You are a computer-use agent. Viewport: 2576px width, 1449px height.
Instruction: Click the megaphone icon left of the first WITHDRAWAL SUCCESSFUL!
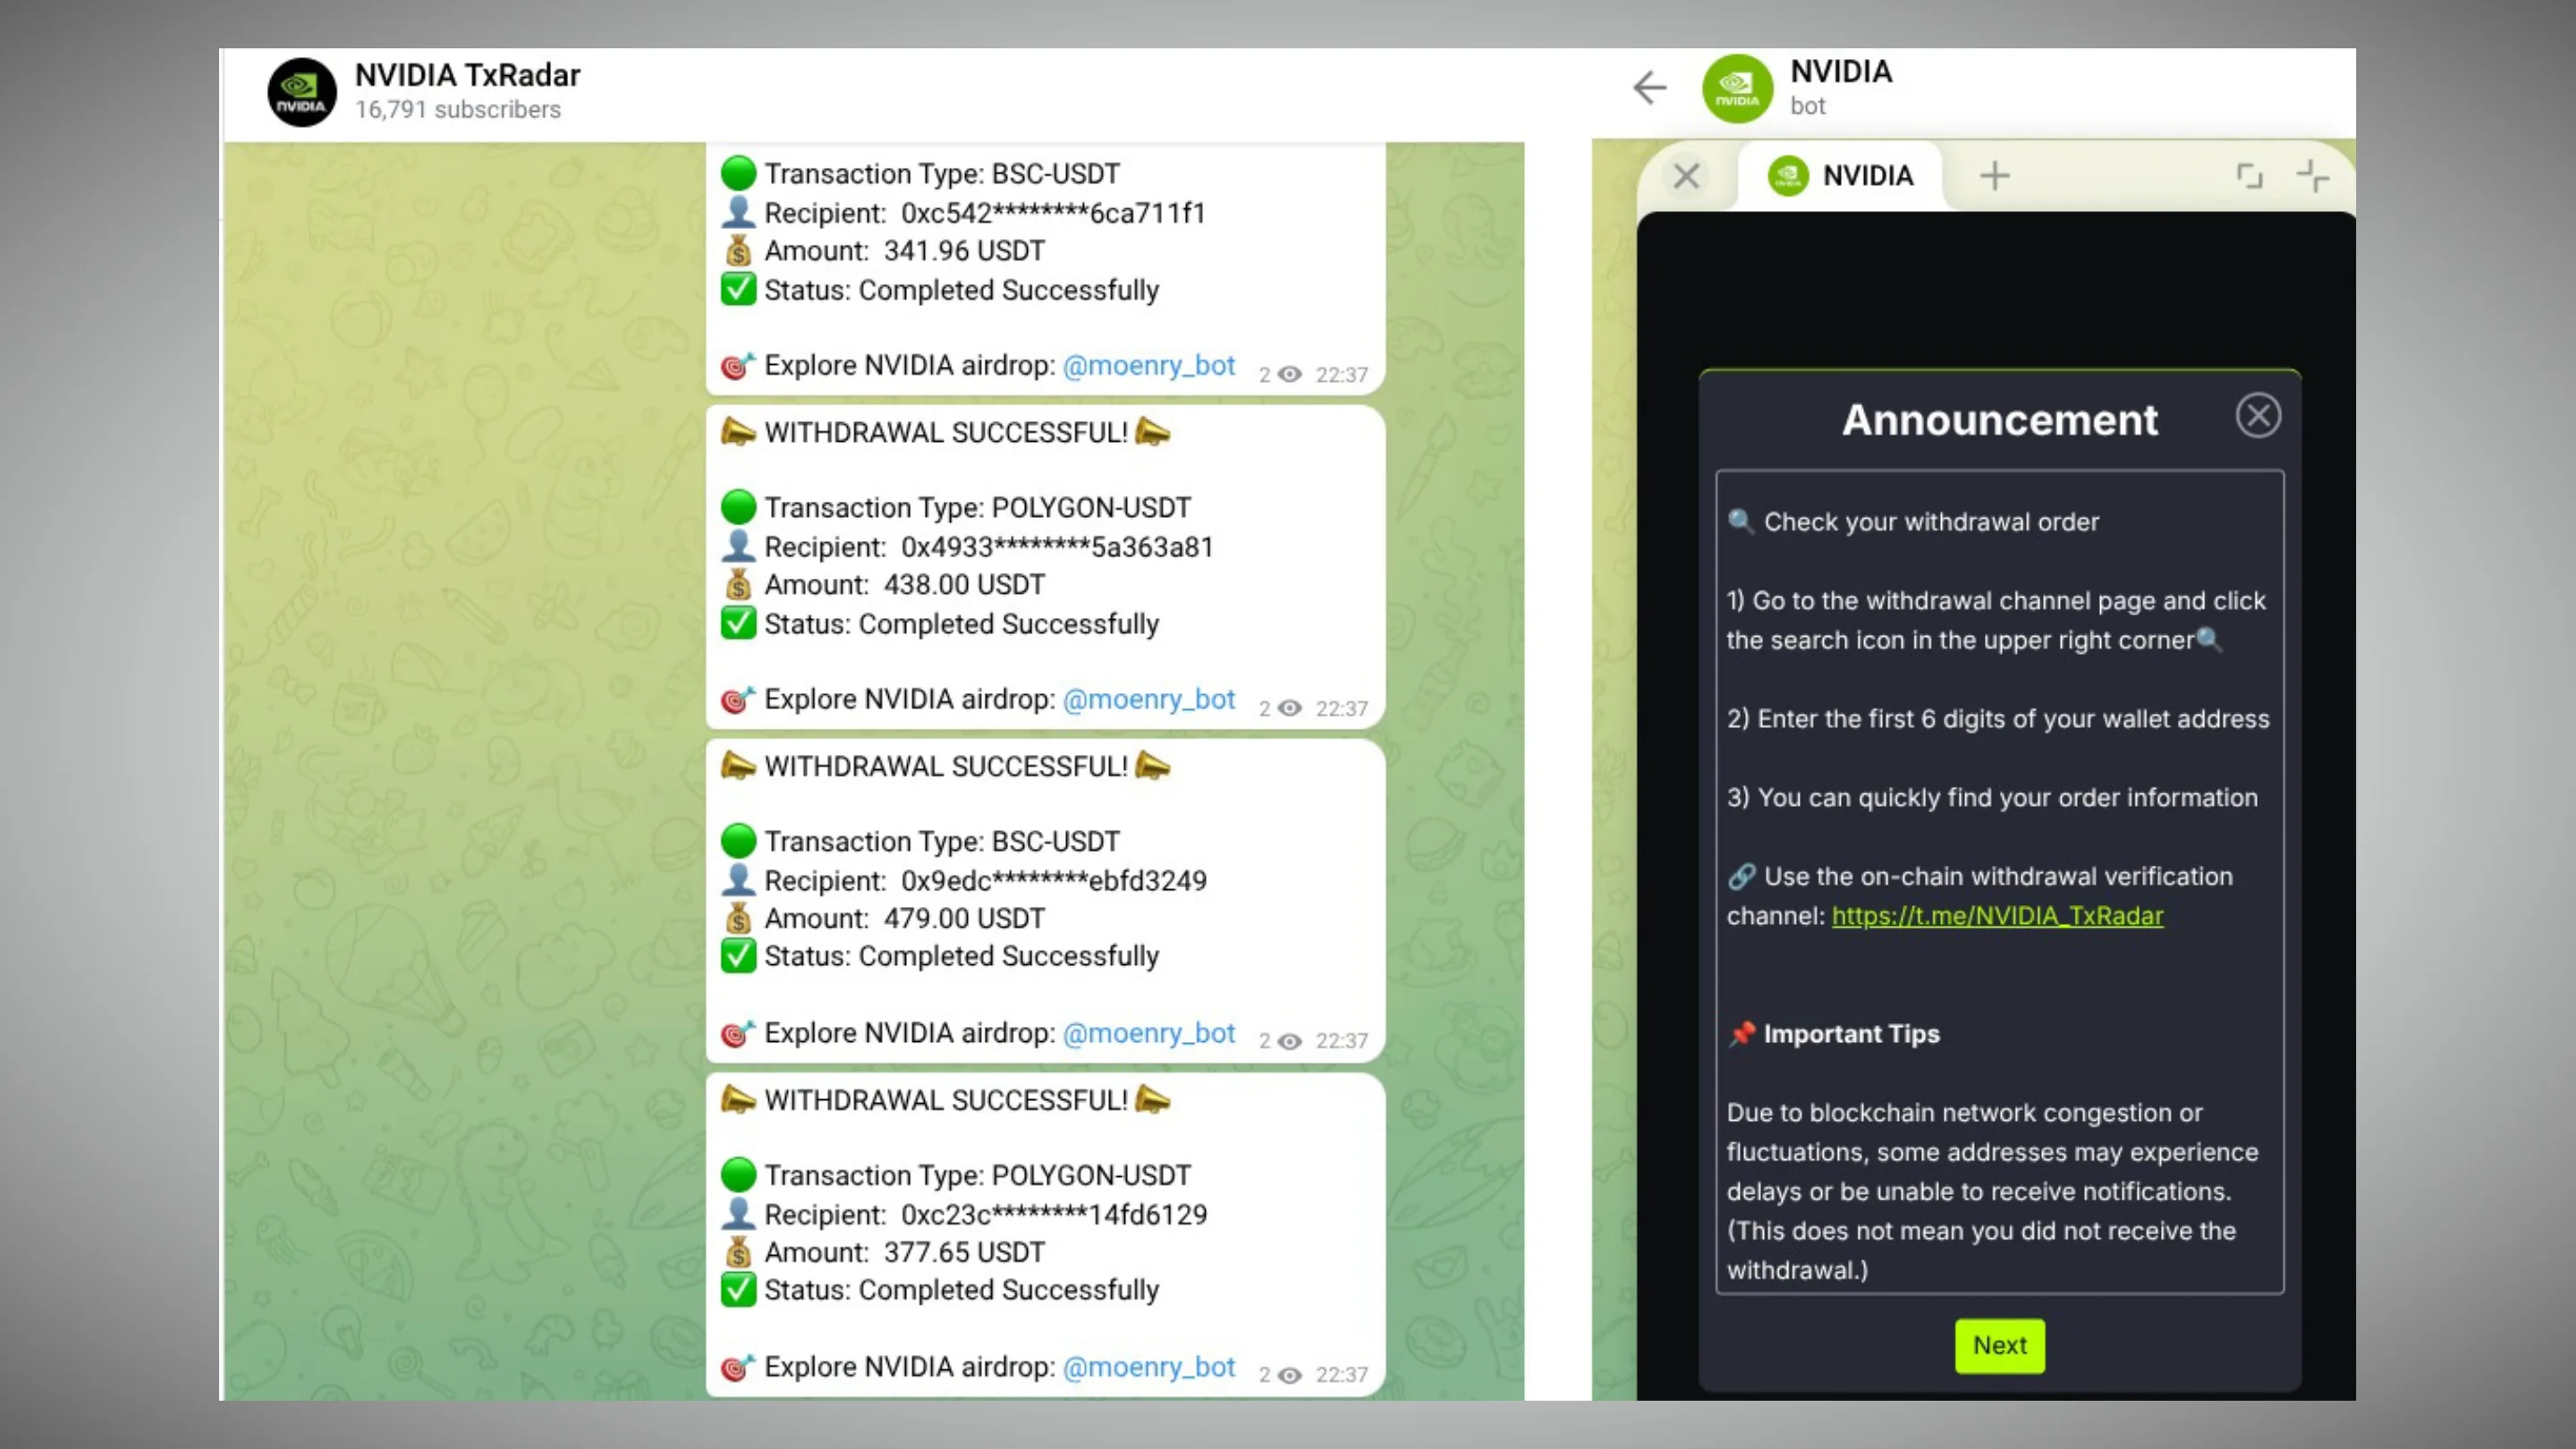tap(738, 432)
